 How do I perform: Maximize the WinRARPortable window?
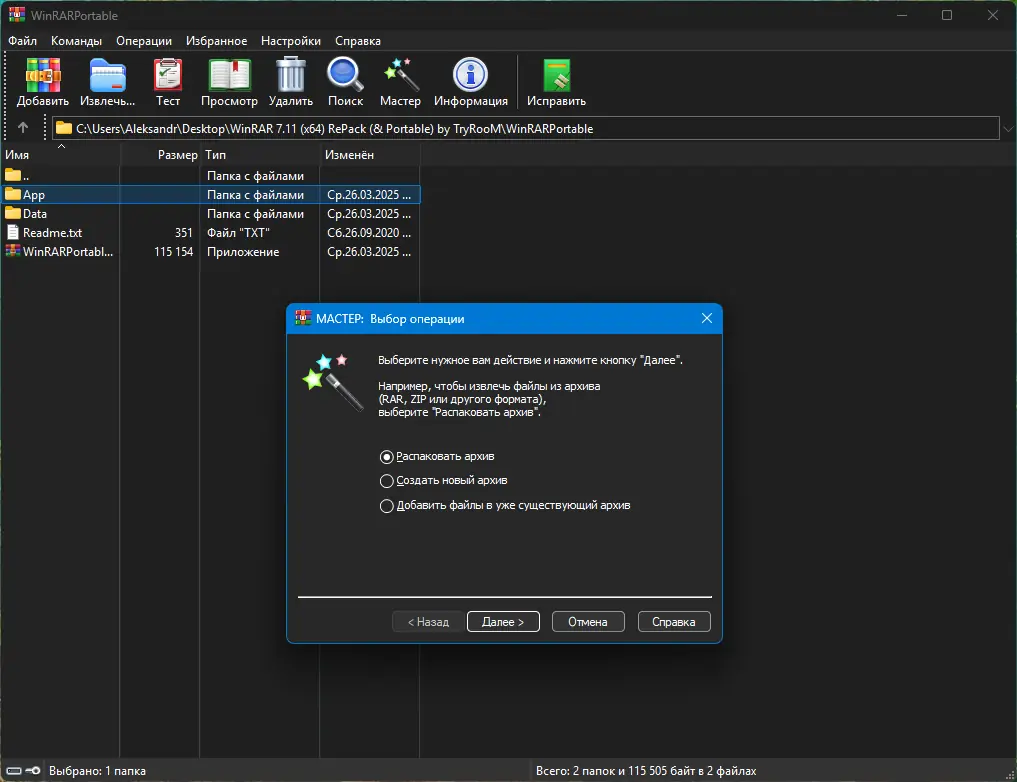(x=947, y=15)
